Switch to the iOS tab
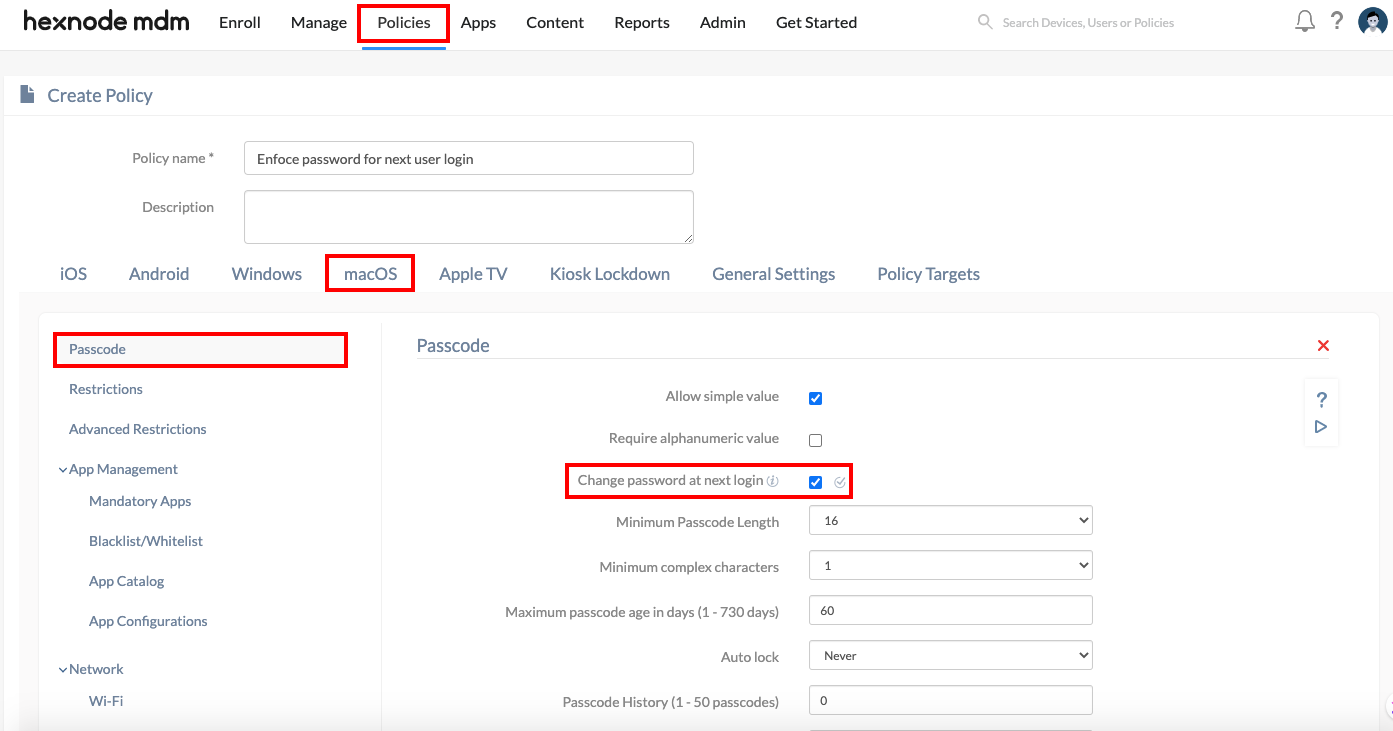The image size is (1393, 731). point(73,274)
